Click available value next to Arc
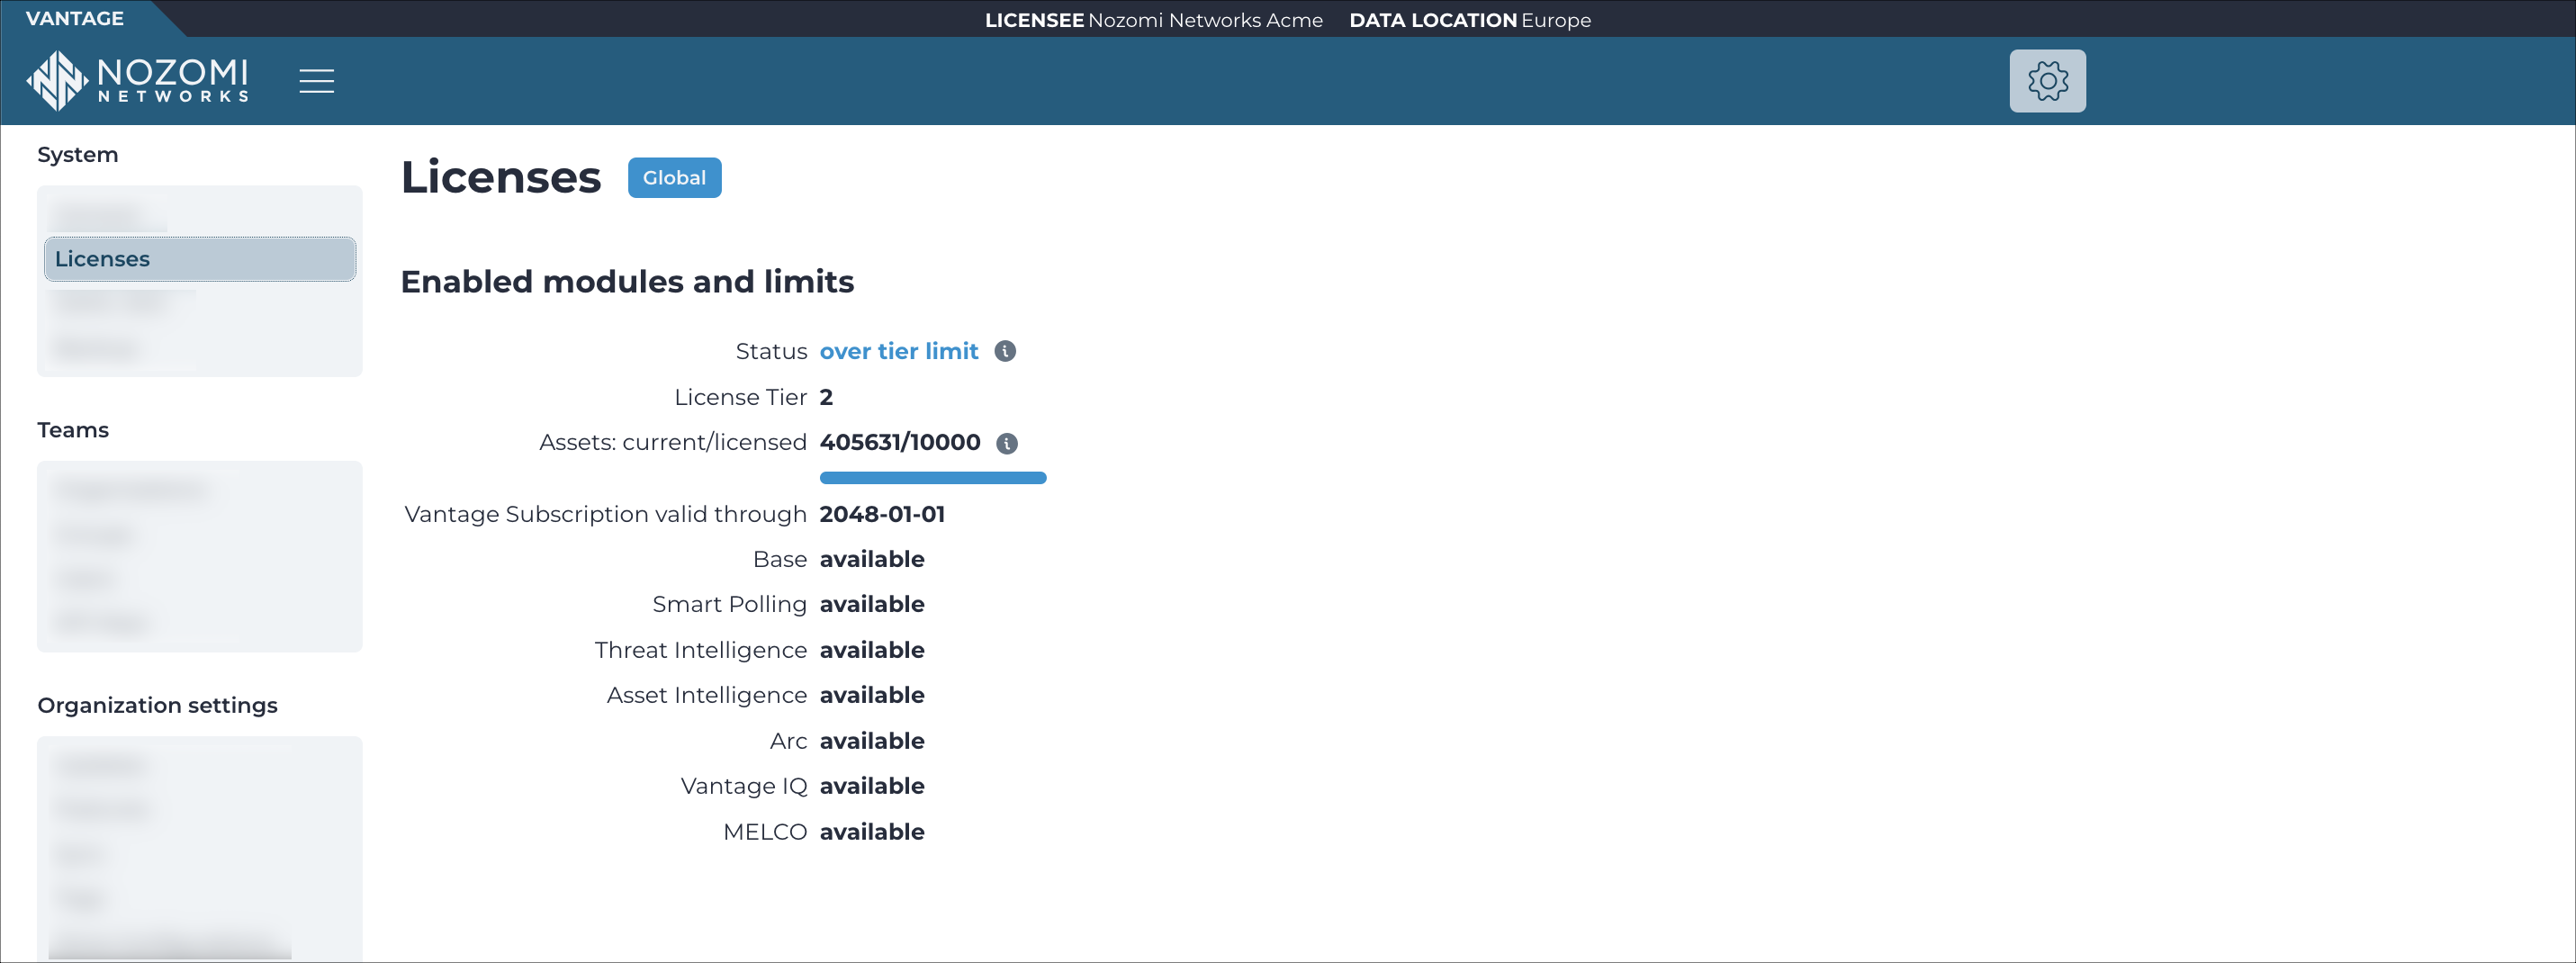The height and width of the screenshot is (963, 2576). (871, 741)
